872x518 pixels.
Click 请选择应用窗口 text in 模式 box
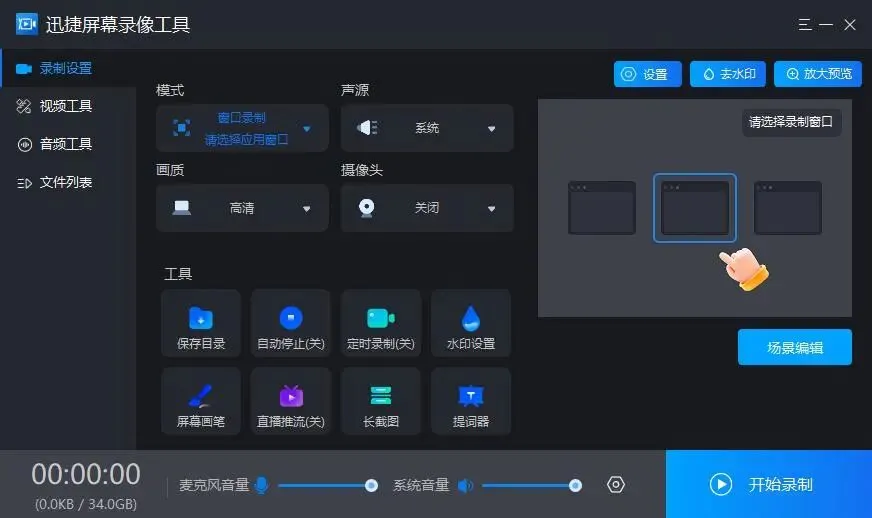(246, 140)
